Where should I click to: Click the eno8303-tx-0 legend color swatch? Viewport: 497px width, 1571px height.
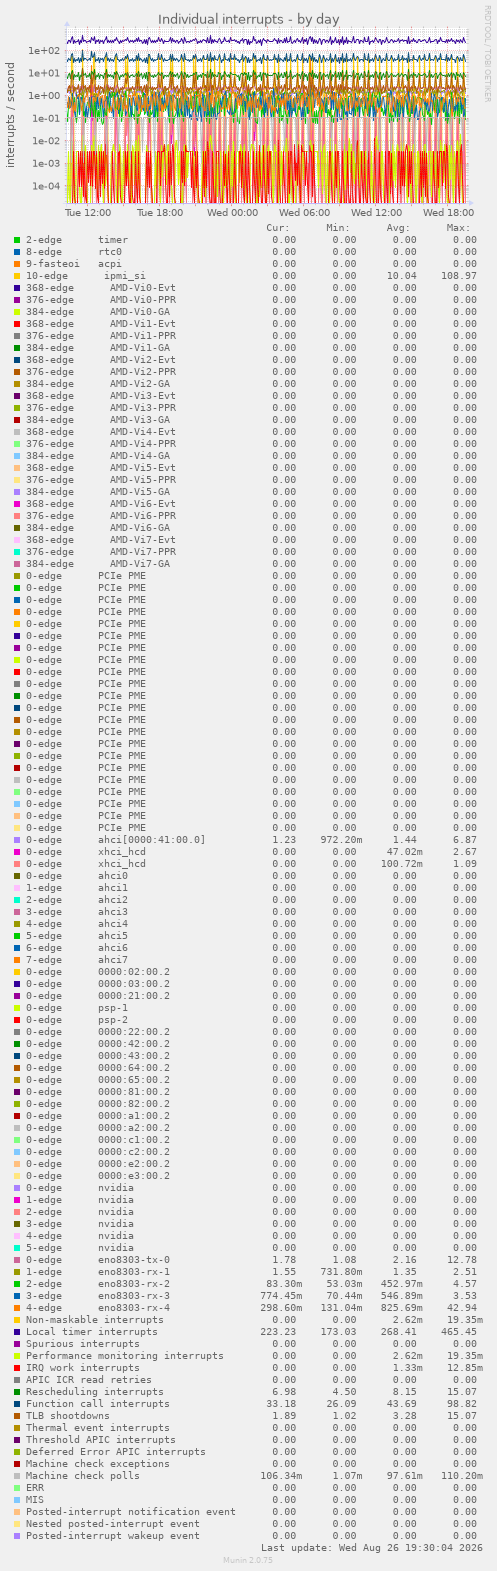(x=17, y=1260)
